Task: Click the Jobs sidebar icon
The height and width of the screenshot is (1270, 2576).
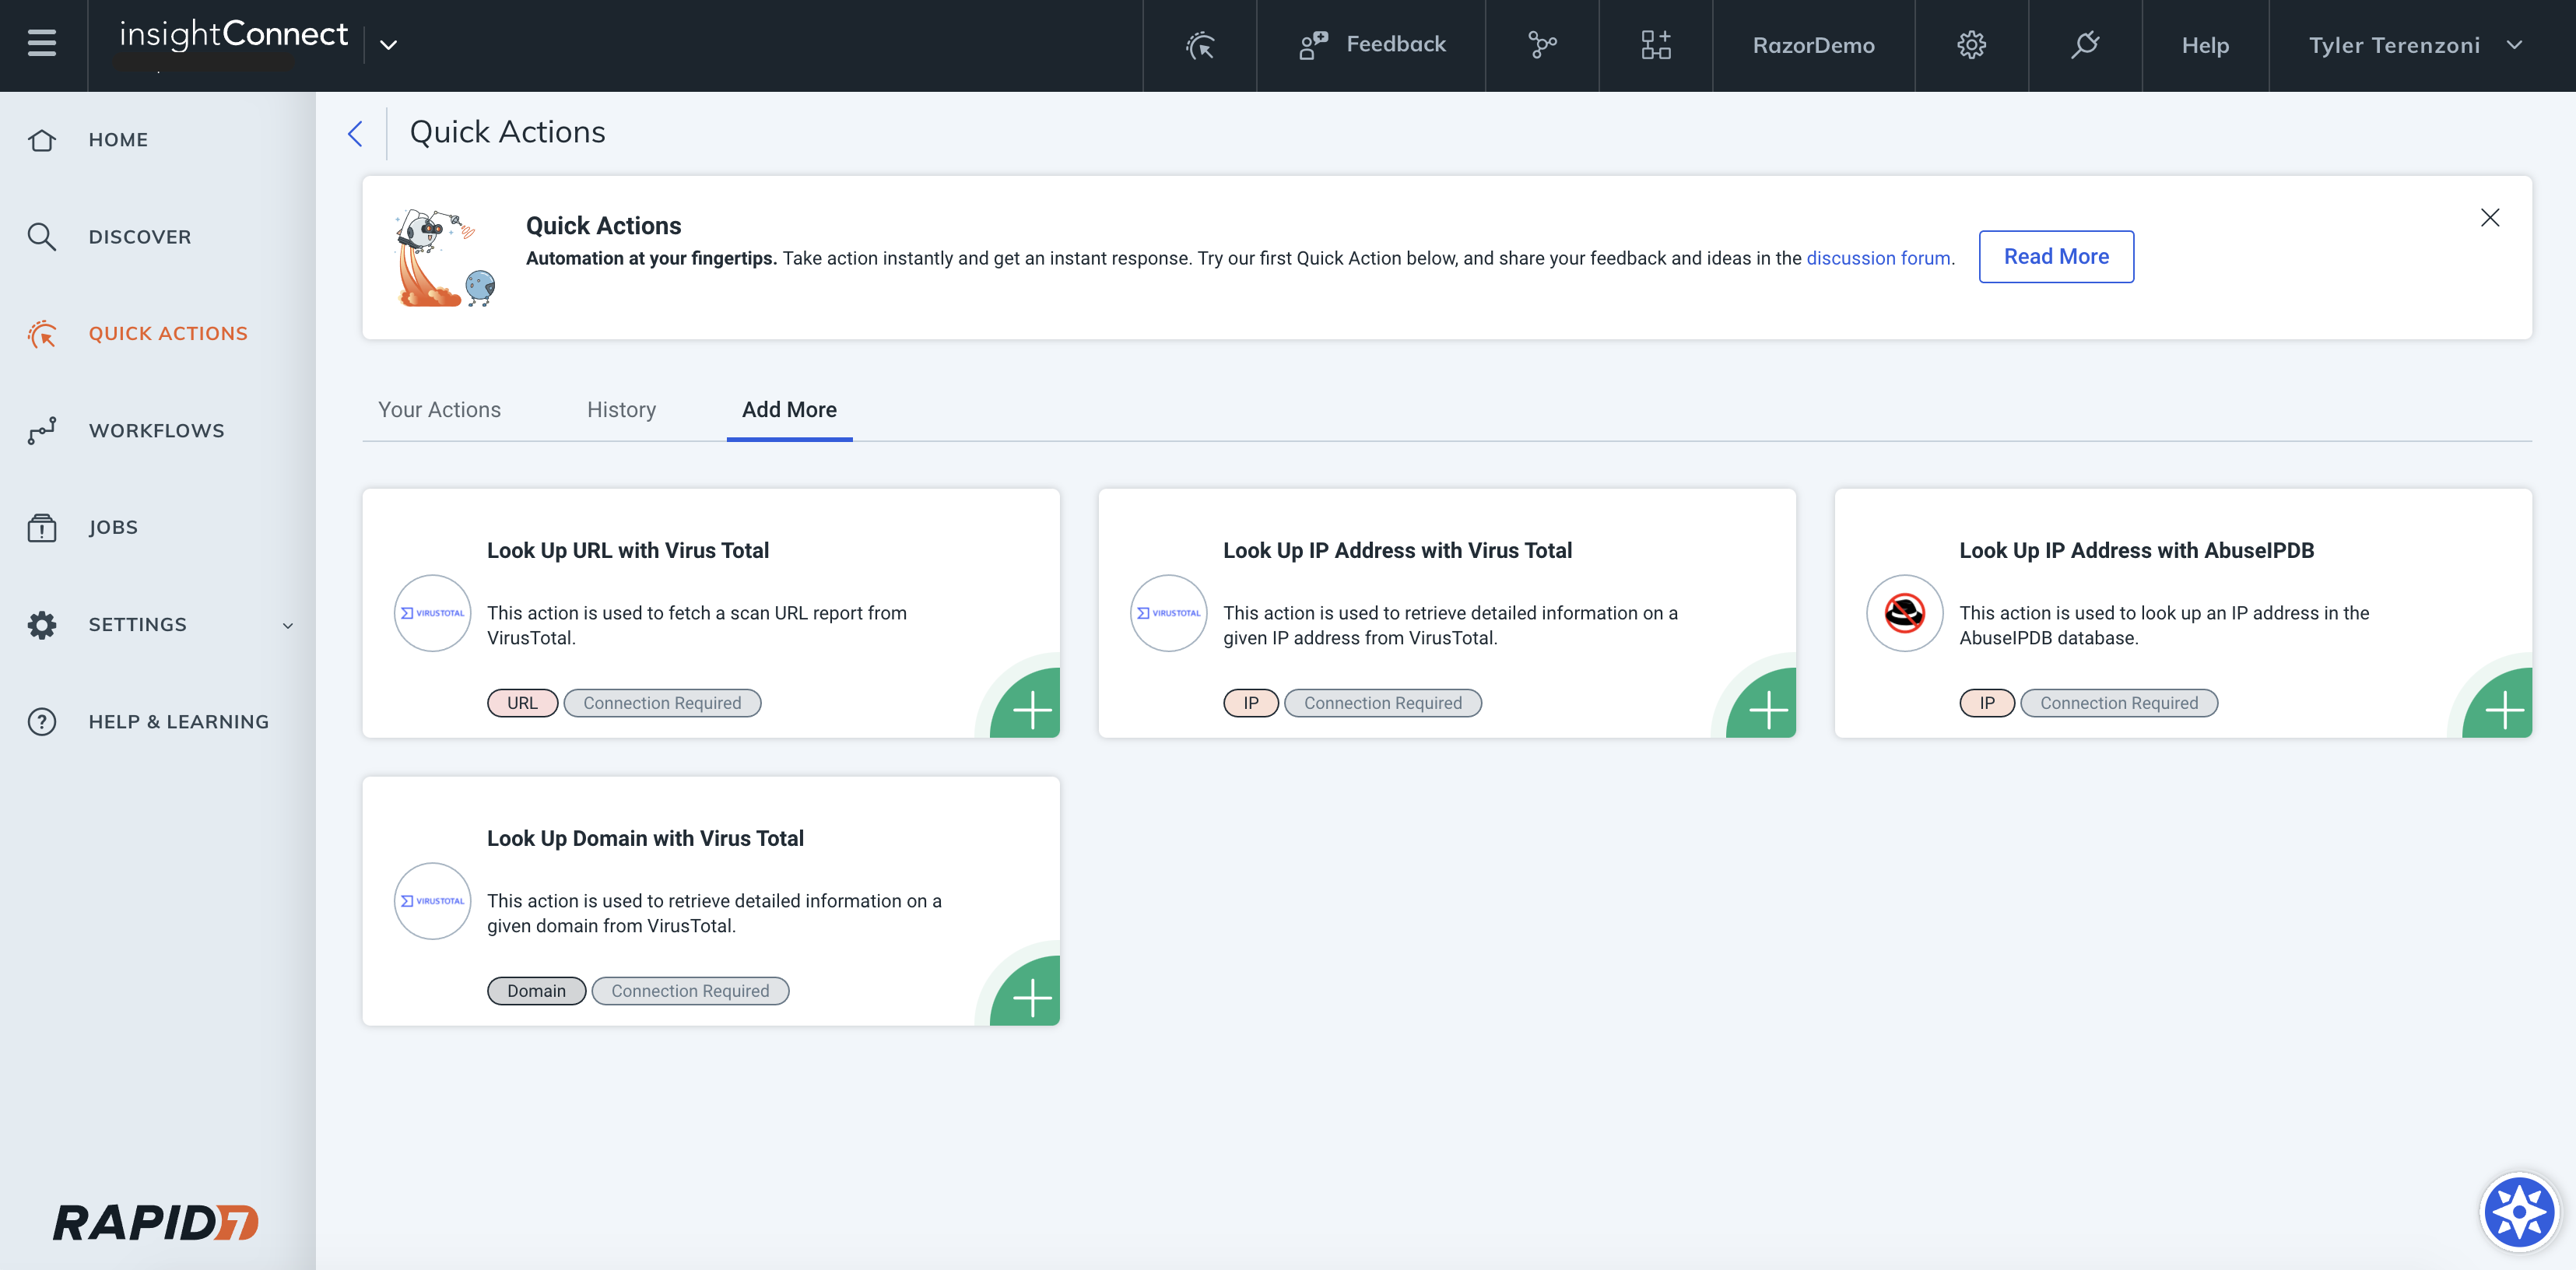Action: click(43, 526)
